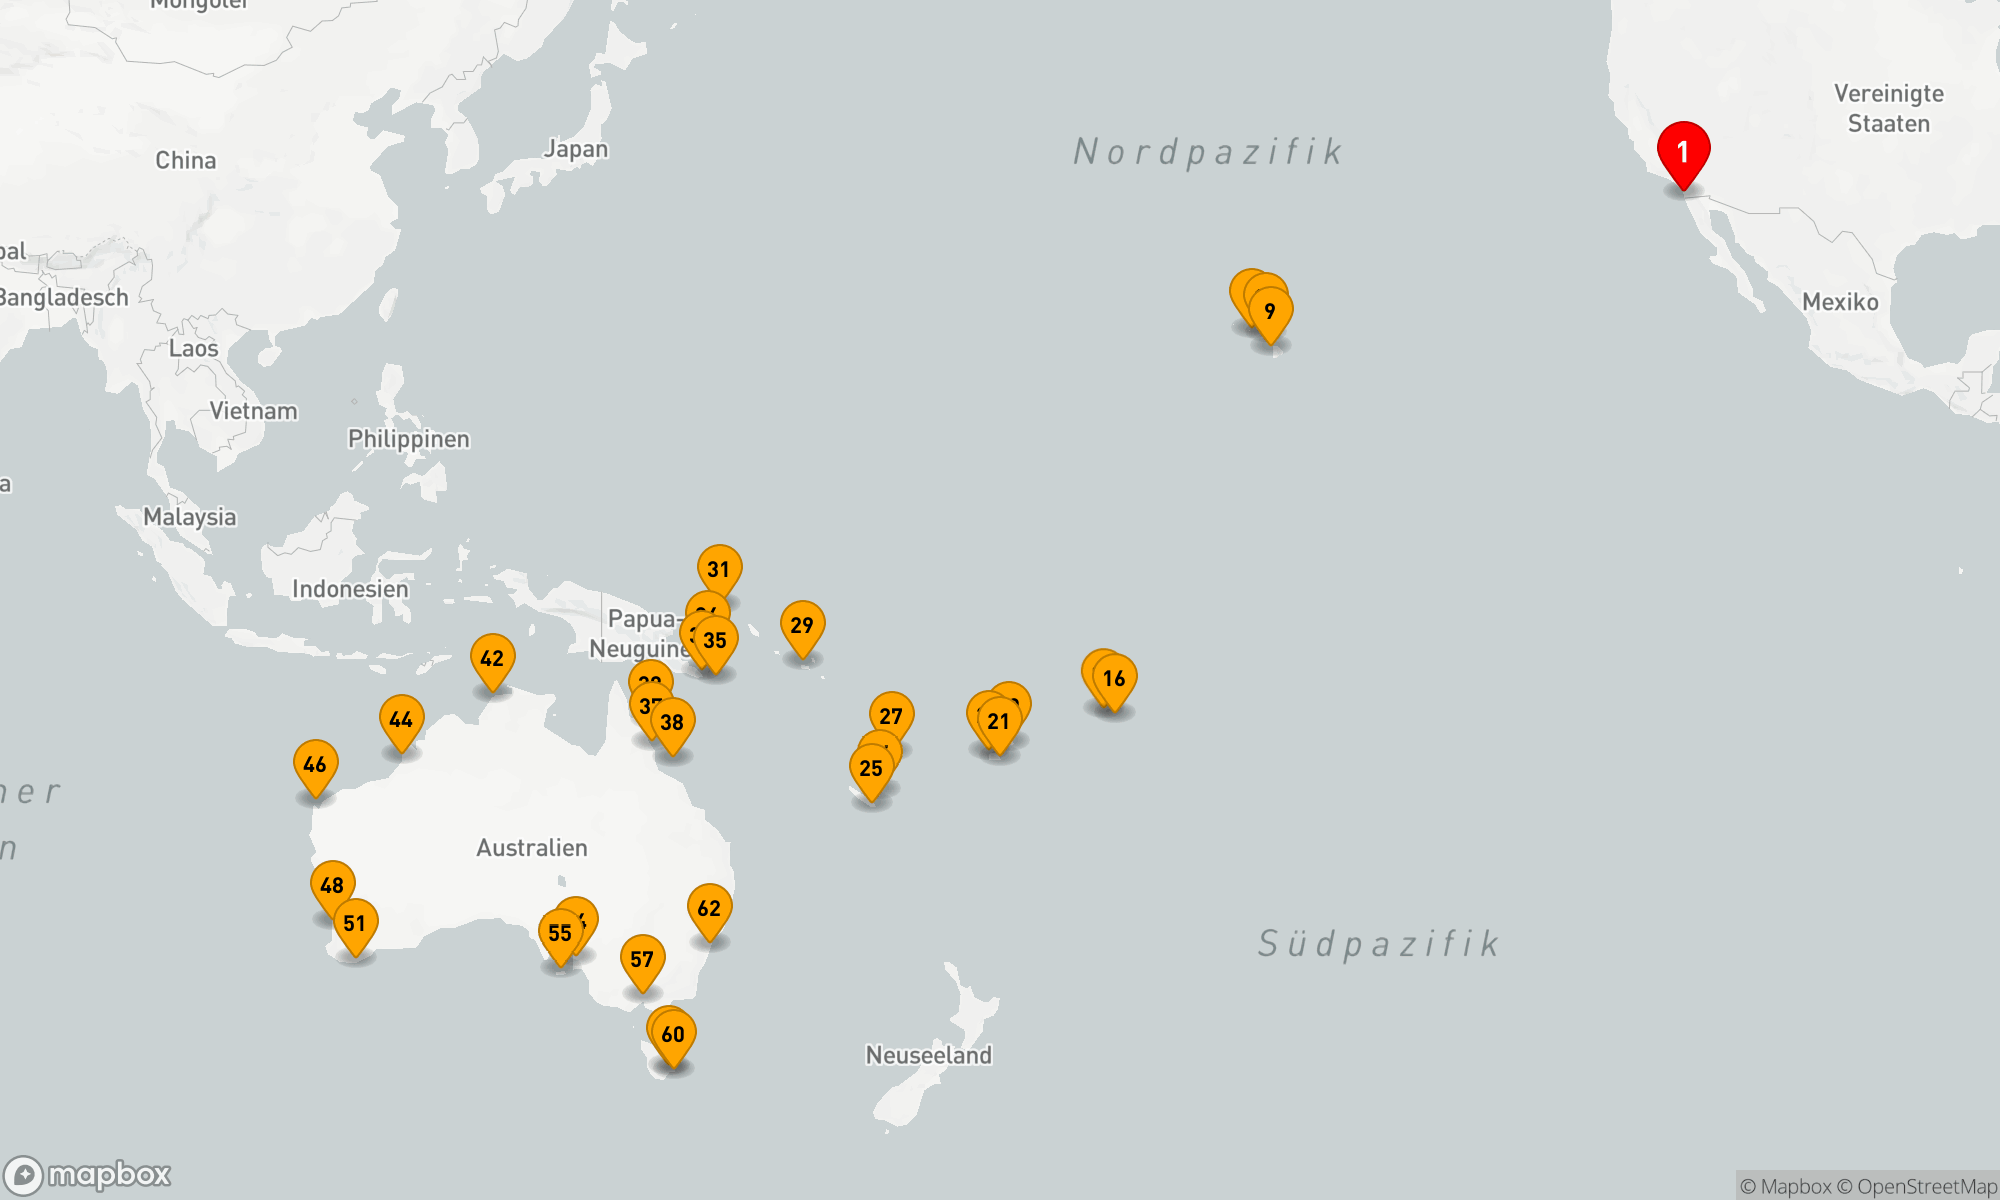The height and width of the screenshot is (1200, 2000).
Task: Click marker 31 north of Papua-Neuguinea
Action: pos(719,570)
